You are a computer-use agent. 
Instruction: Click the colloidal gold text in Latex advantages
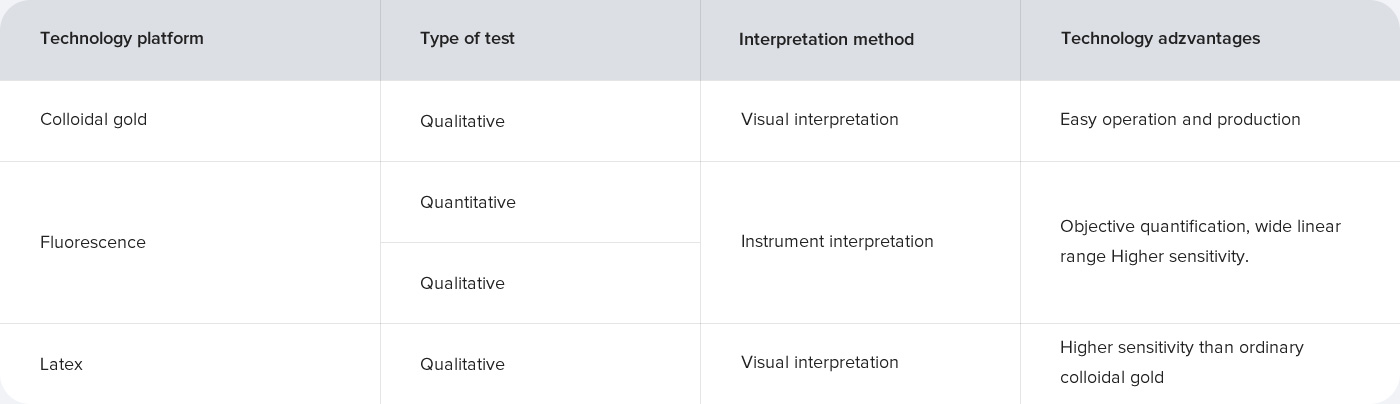click(x=1112, y=377)
